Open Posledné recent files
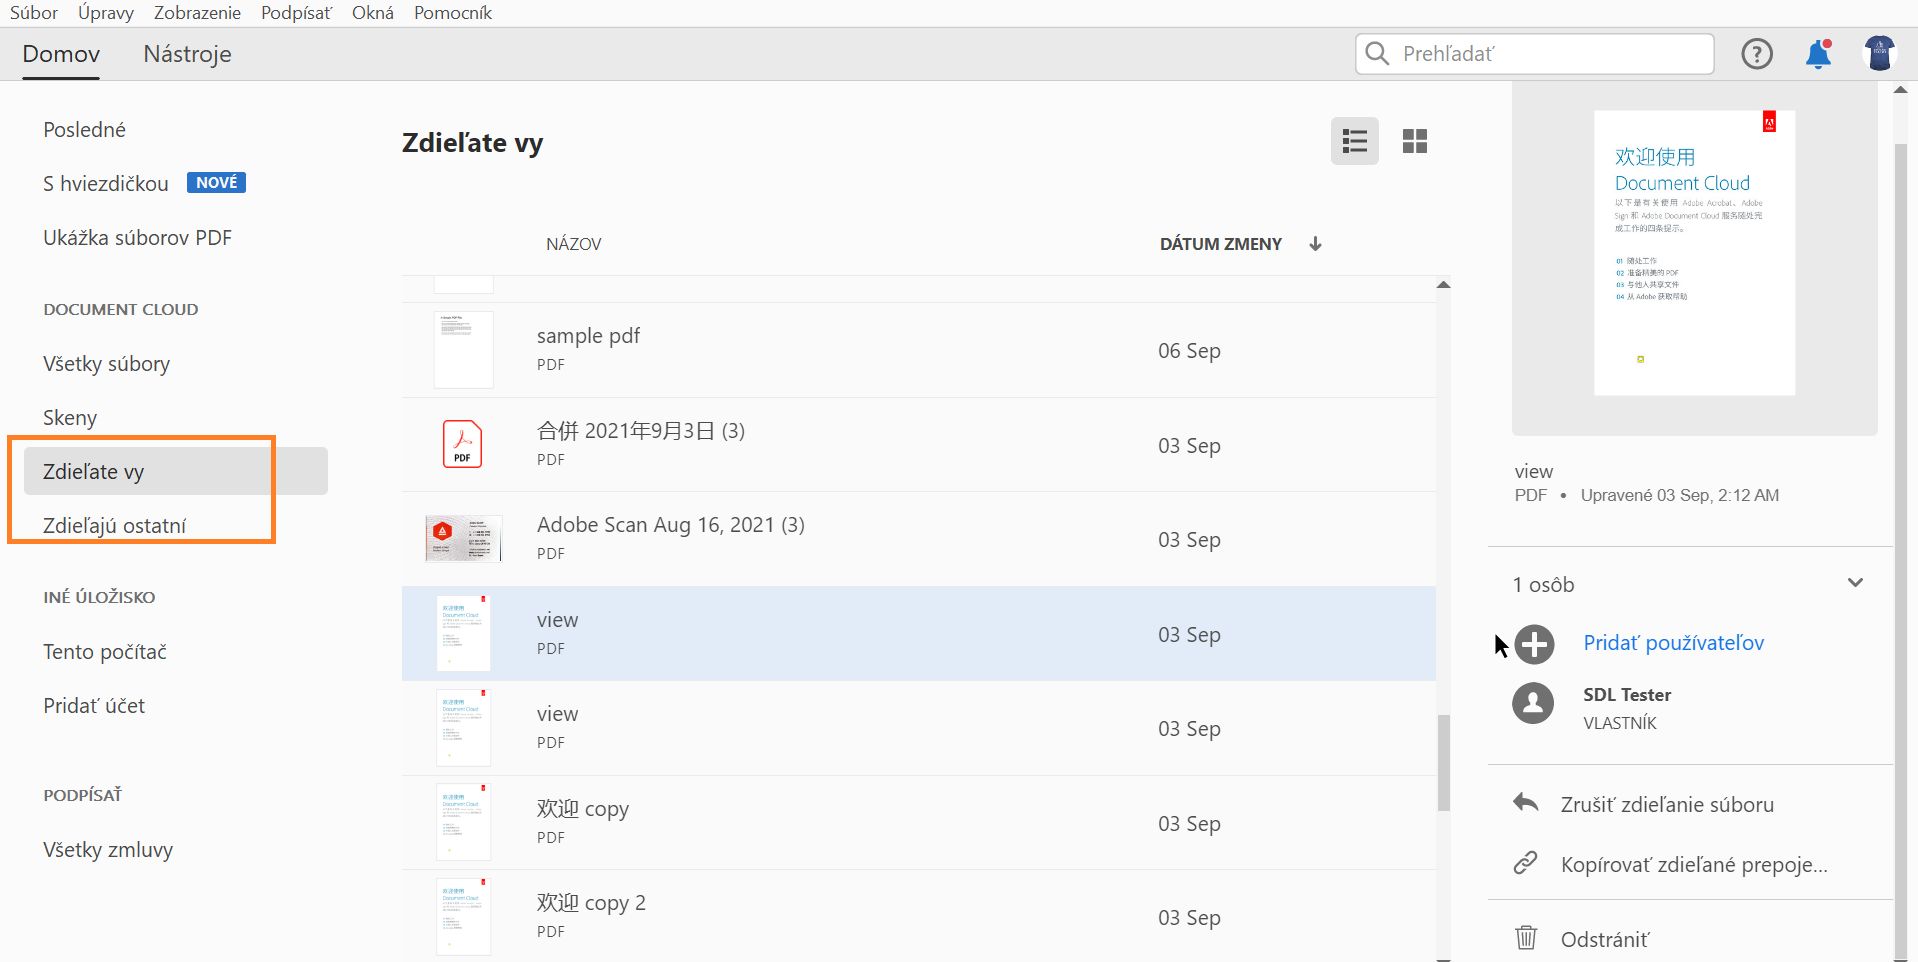 coord(84,130)
